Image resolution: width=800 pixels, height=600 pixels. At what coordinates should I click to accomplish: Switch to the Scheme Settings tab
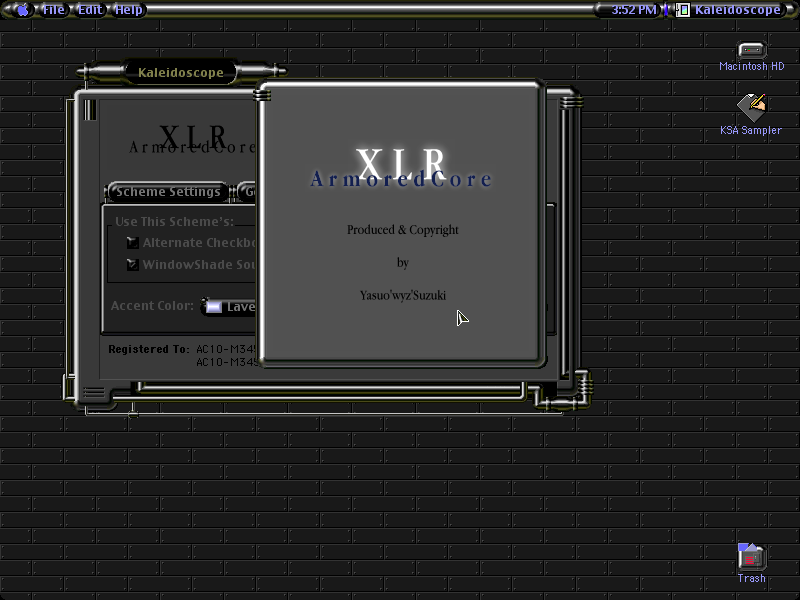[x=168, y=192]
